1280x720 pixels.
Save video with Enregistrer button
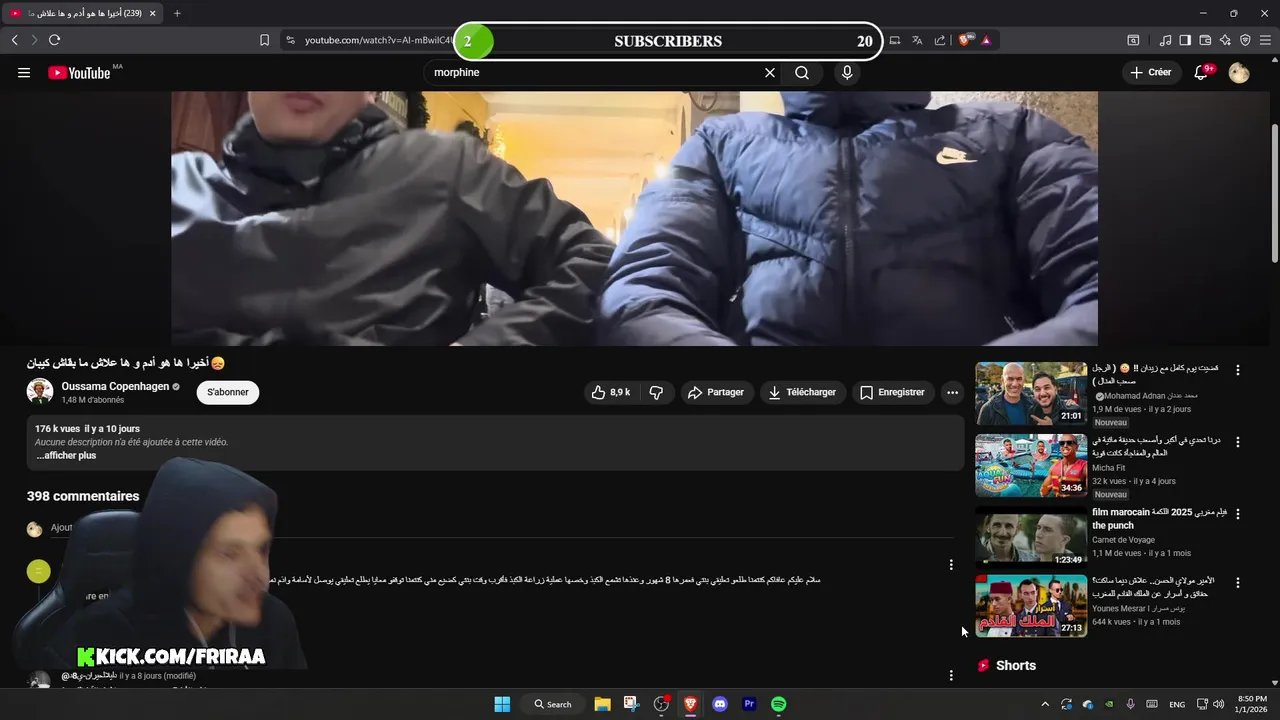(893, 392)
